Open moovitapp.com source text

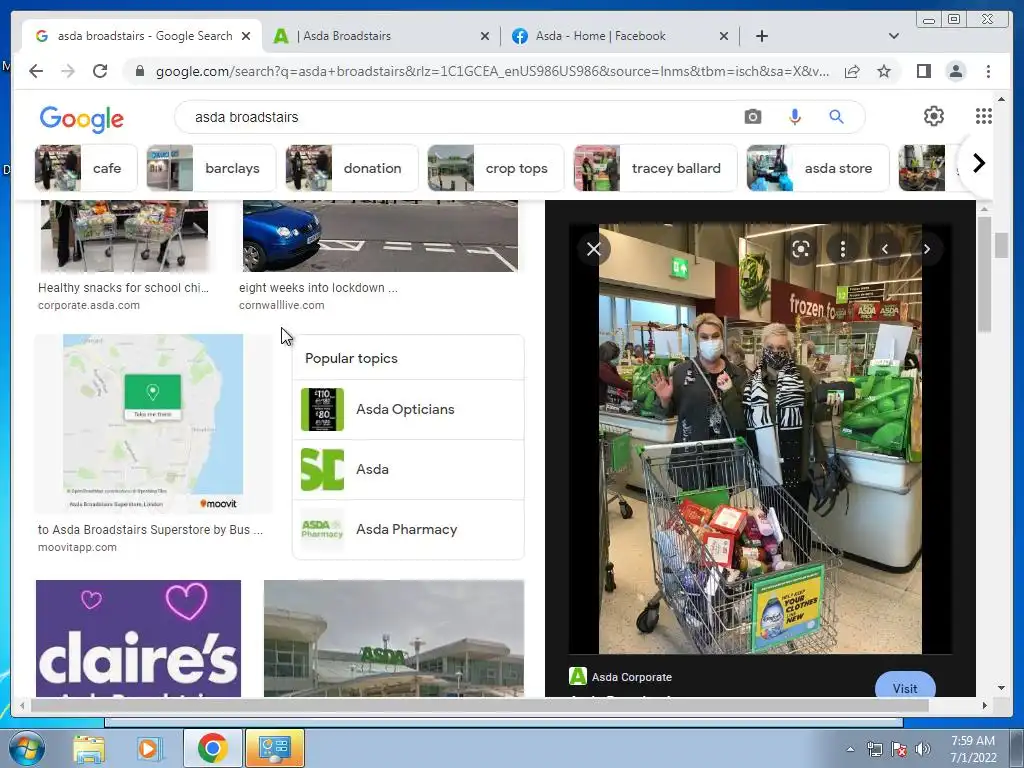(77, 547)
